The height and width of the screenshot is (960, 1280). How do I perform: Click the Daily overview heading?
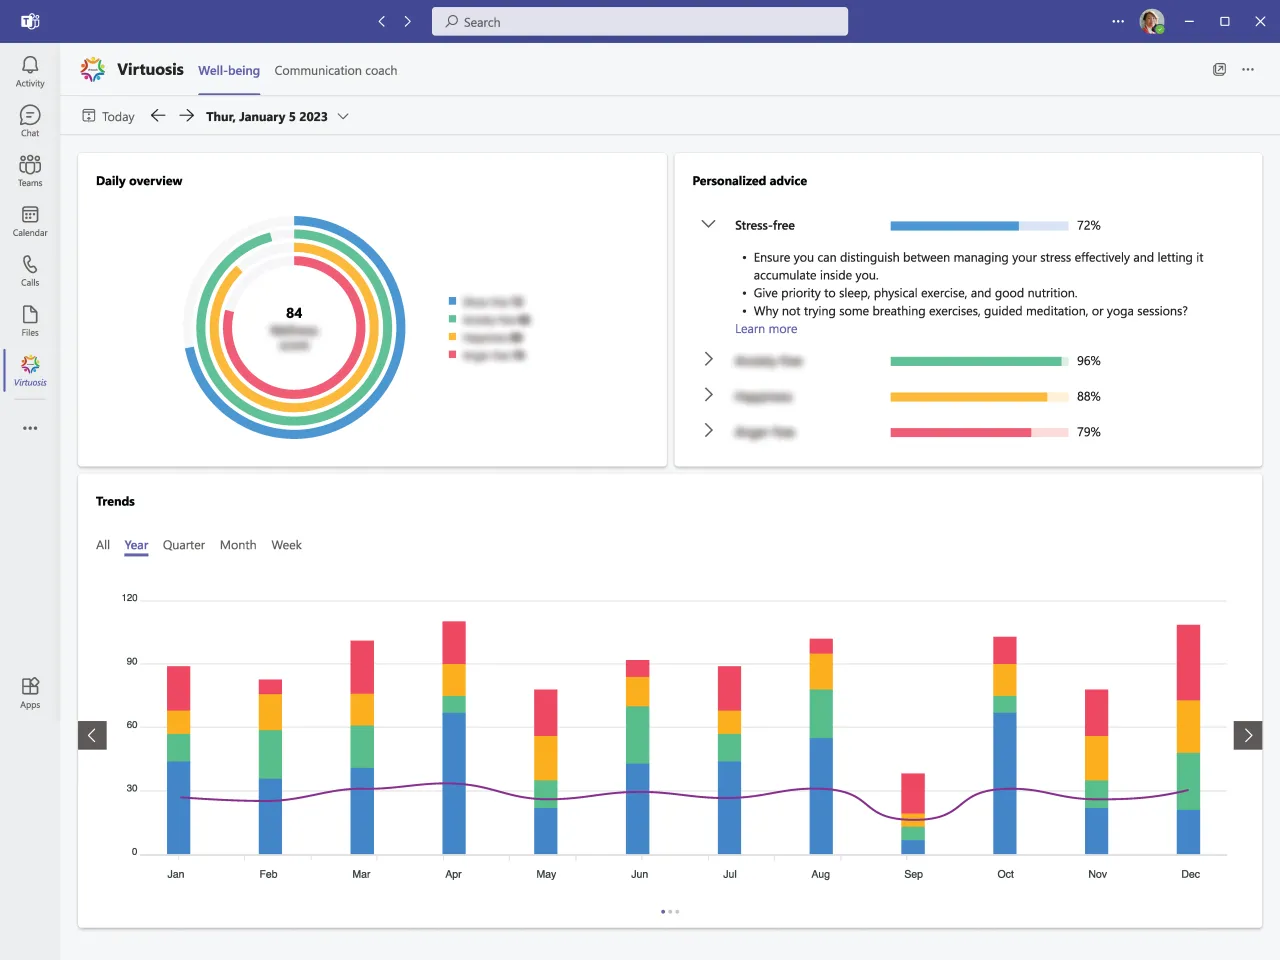coord(139,181)
